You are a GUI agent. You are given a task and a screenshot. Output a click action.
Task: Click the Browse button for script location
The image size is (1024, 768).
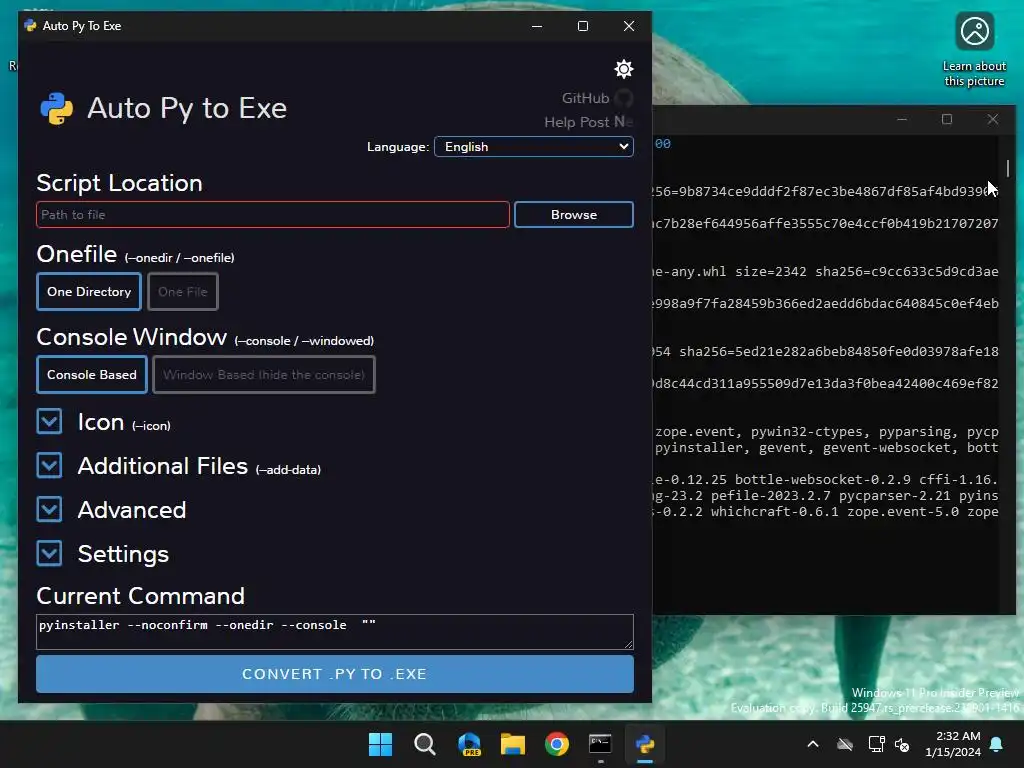tap(573, 215)
